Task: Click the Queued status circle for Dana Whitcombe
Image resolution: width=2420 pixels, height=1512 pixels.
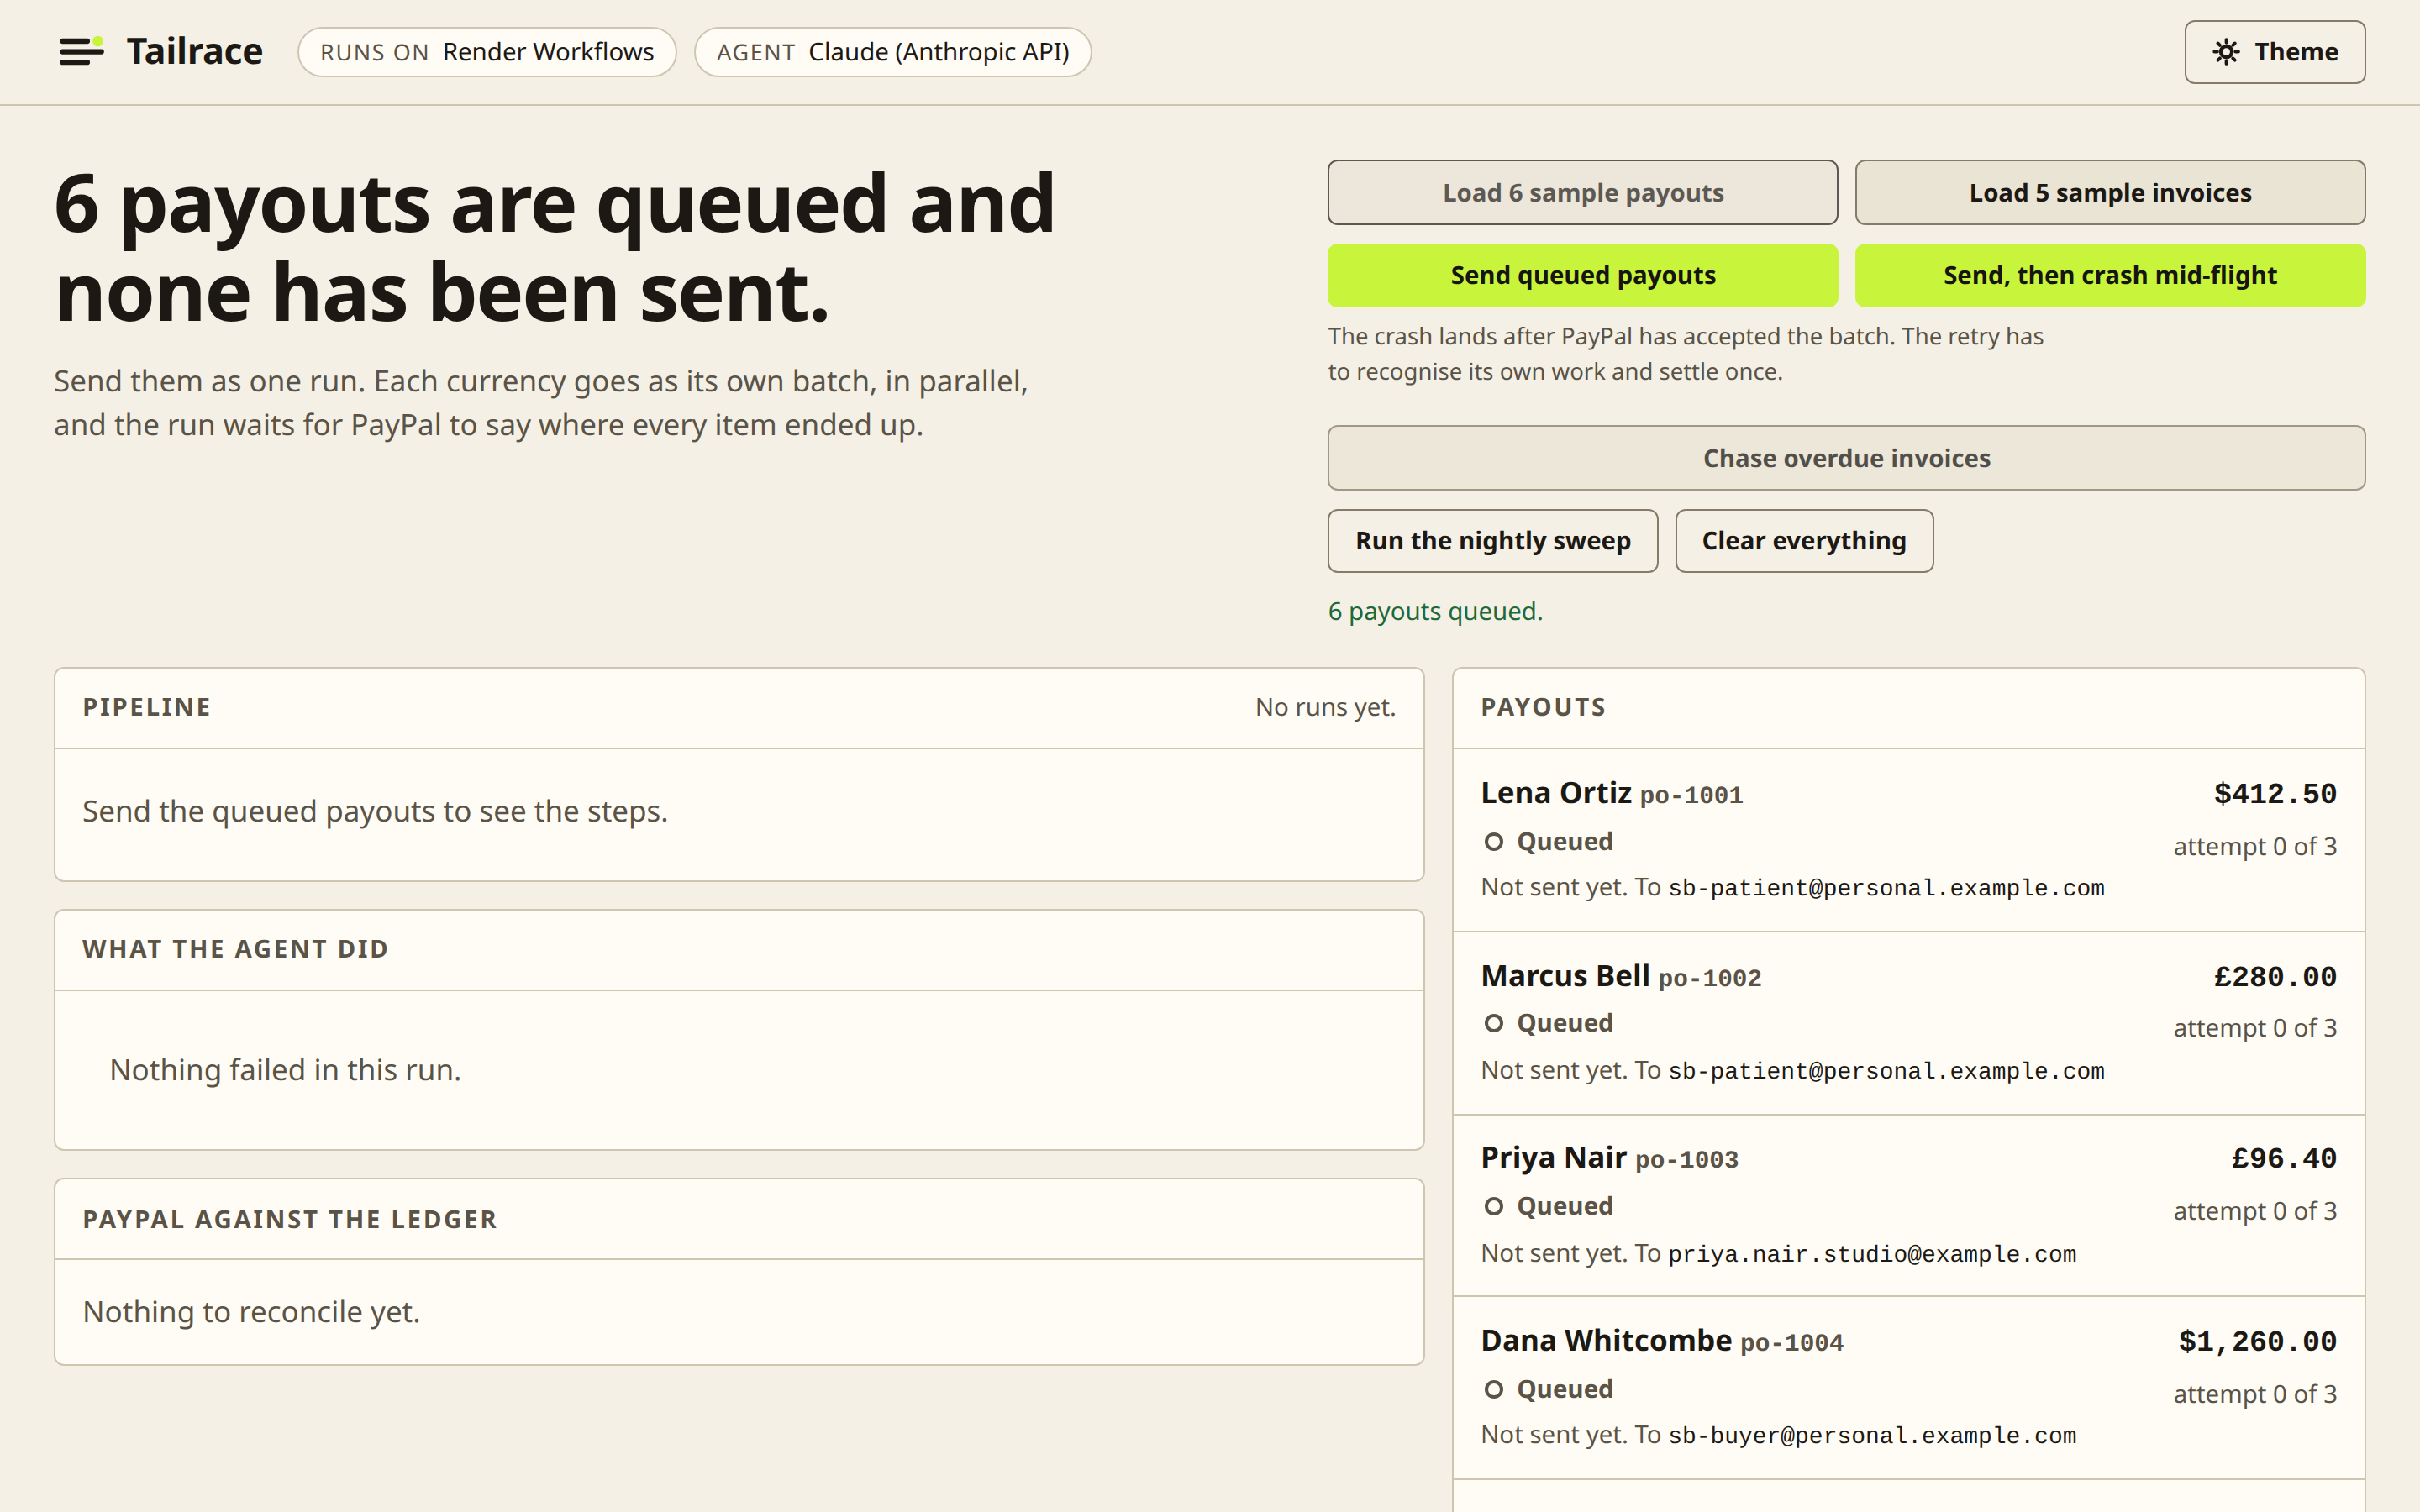Action: 1493,1389
